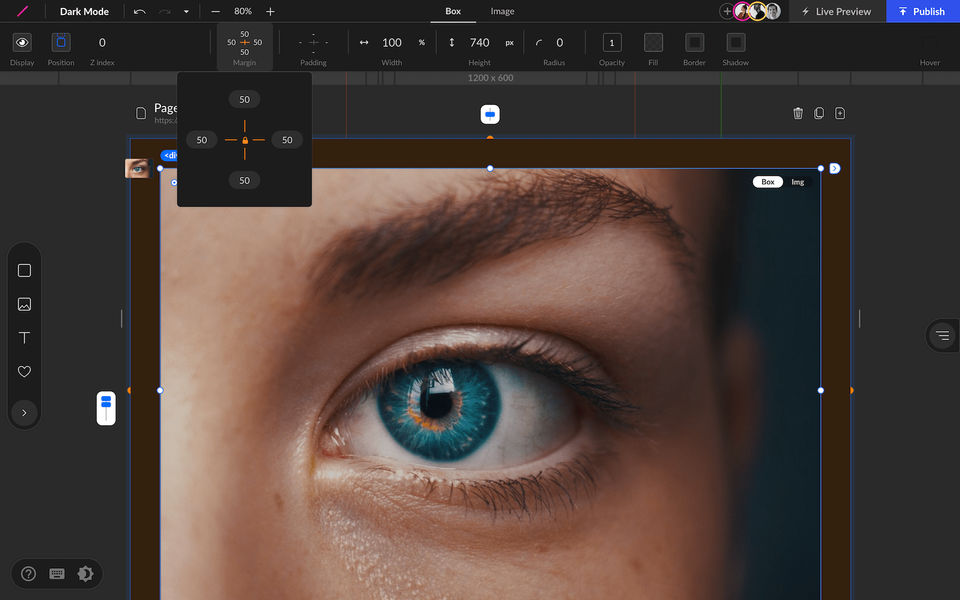The height and width of the screenshot is (600, 960).
Task: Switch to the Image tab
Action: tap(502, 12)
